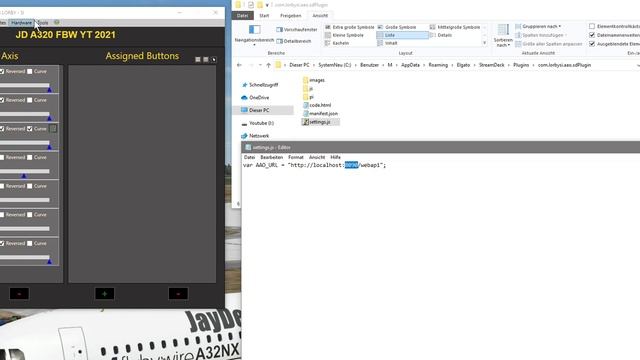The height and width of the screenshot is (360, 640).
Task: Click the red minus button under Assigned Buttons
Action: click(x=178, y=293)
